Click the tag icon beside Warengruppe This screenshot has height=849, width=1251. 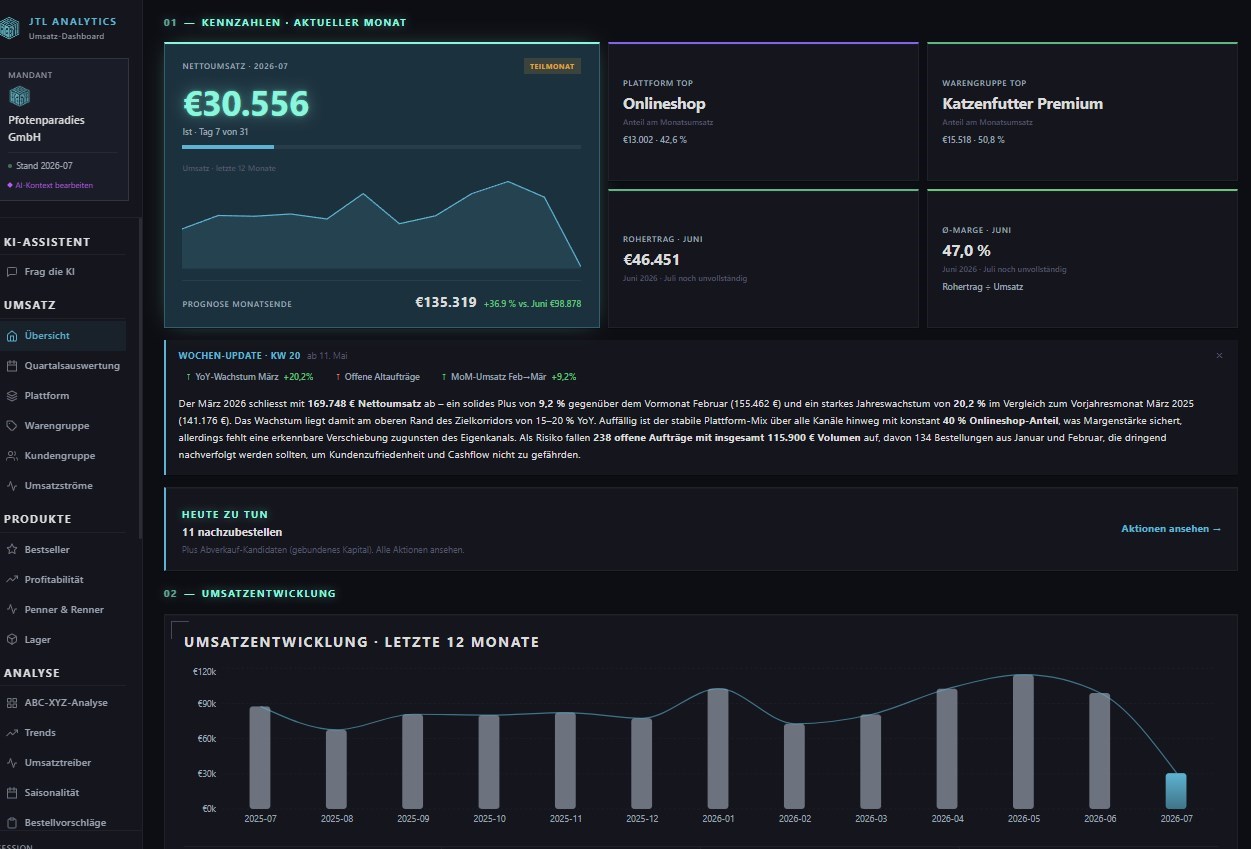pos(12,426)
